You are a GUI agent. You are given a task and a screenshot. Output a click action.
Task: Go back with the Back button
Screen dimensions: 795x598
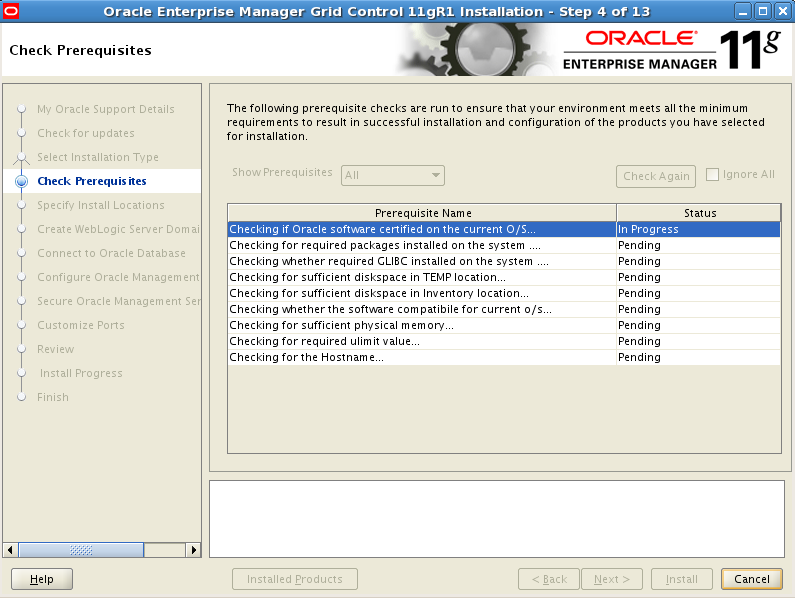549,579
